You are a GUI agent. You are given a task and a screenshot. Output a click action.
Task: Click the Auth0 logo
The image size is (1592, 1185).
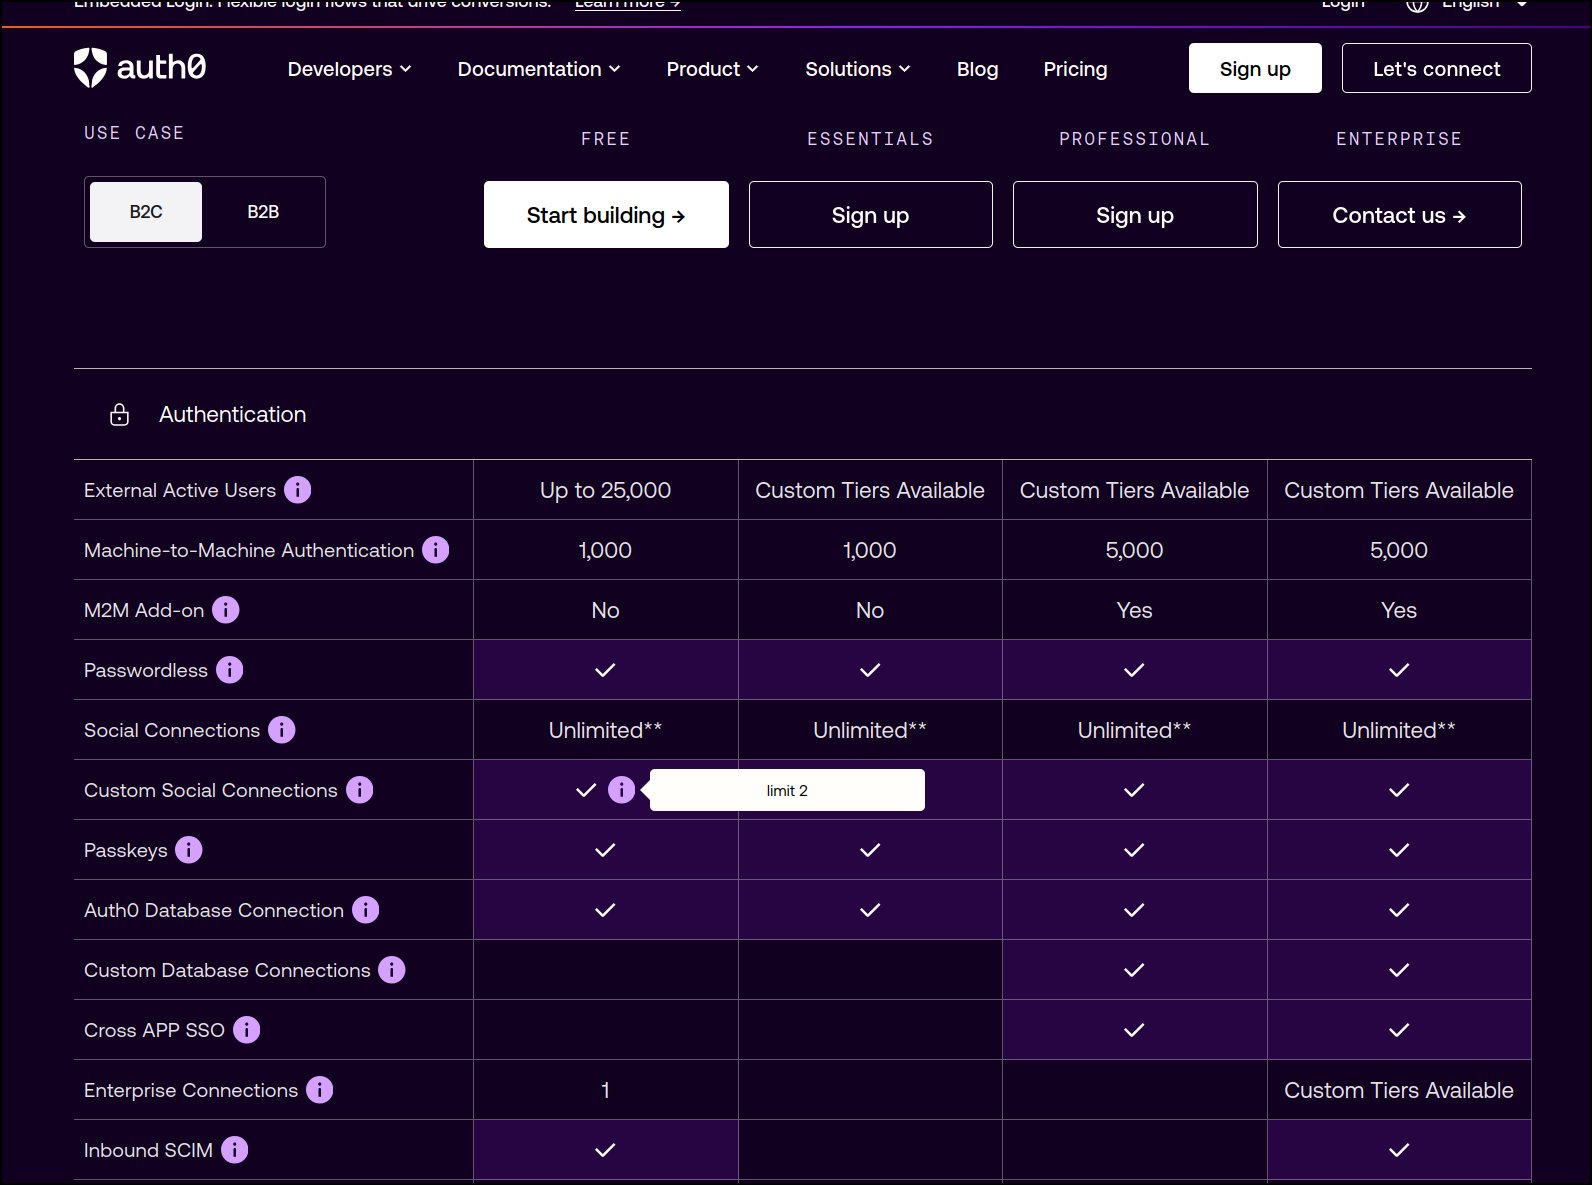[x=140, y=68]
